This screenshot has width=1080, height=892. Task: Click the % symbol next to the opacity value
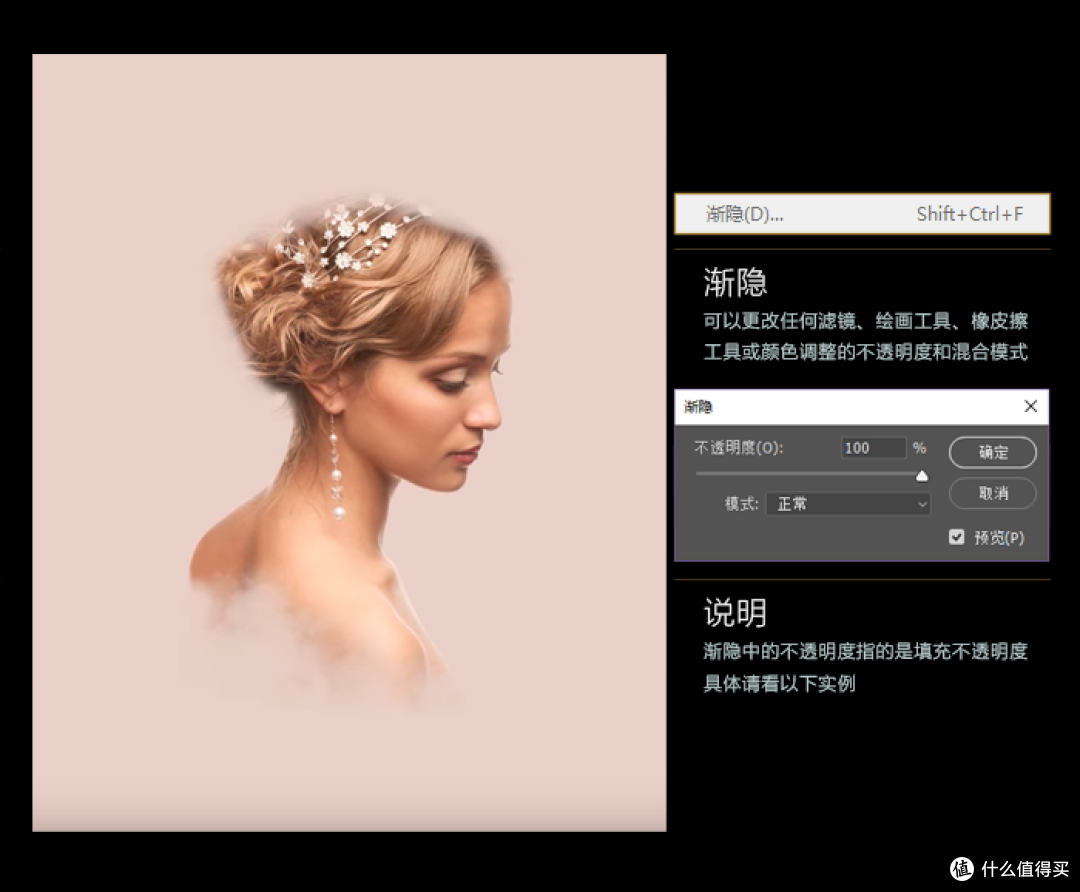tap(919, 447)
